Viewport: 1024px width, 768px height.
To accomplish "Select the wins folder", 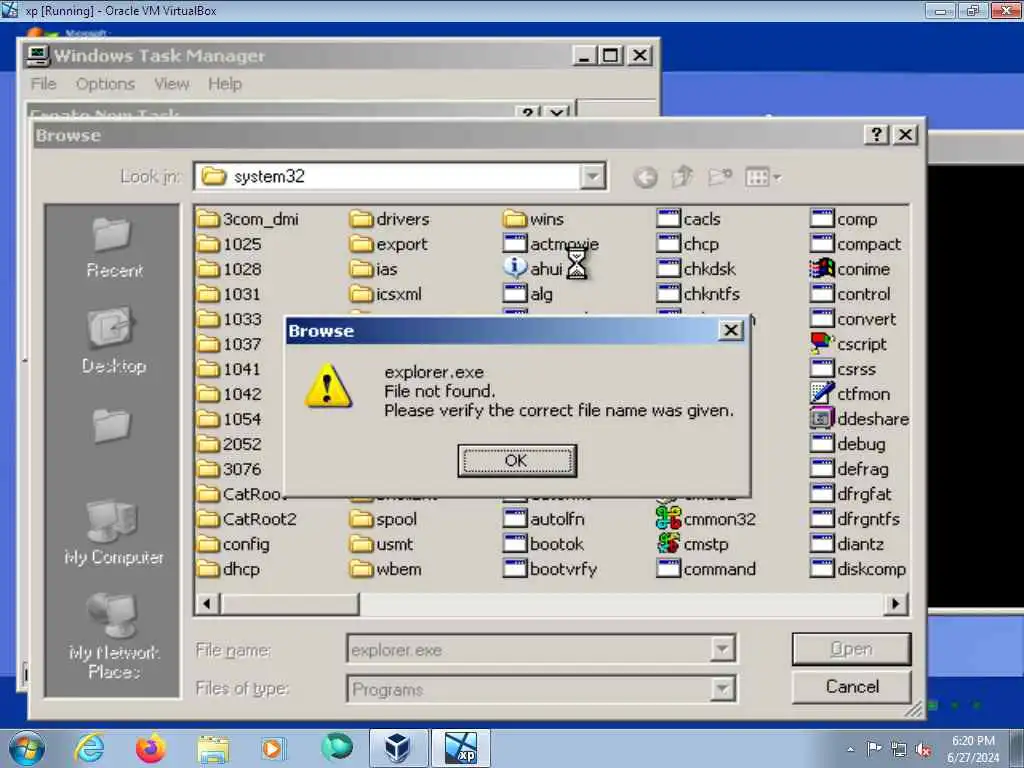I will coord(534,219).
